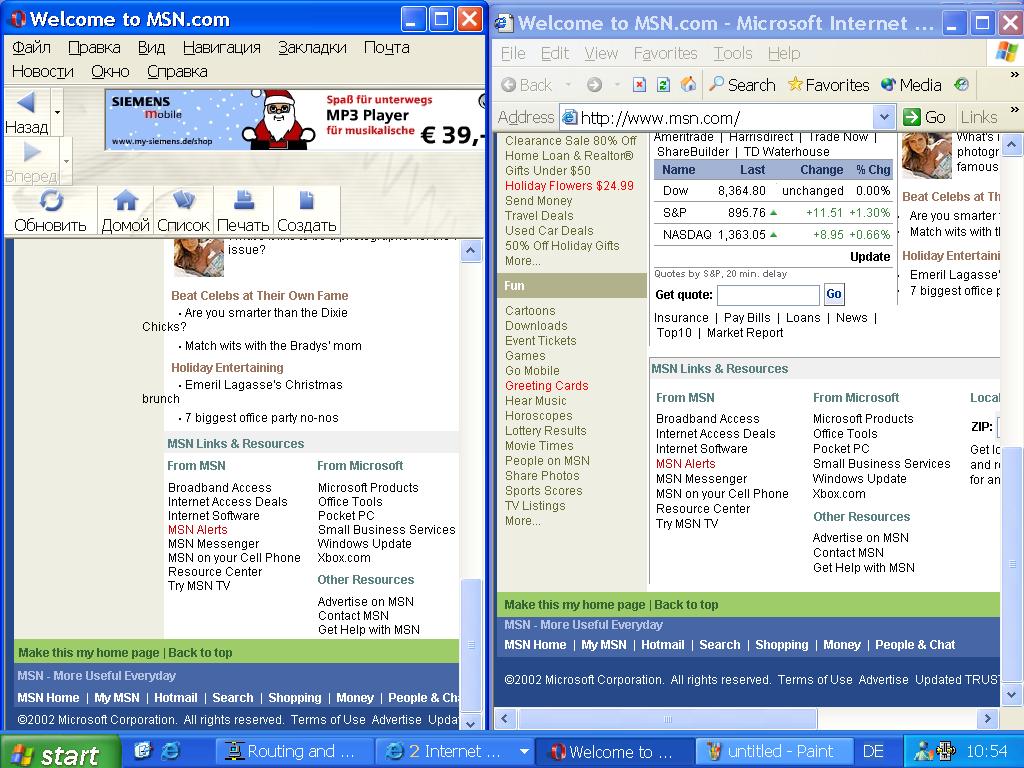The image size is (1024, 768).
Task: Open the Back button dropdown arrow in IE
Action: (568, 85)
